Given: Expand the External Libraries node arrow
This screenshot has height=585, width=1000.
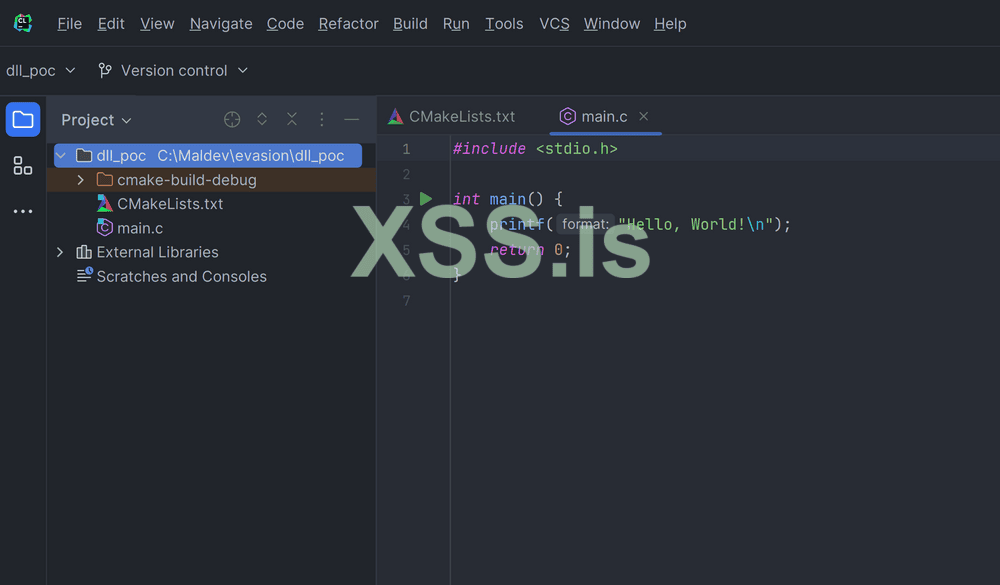Looking at the screenshot, I should (60, 252).
